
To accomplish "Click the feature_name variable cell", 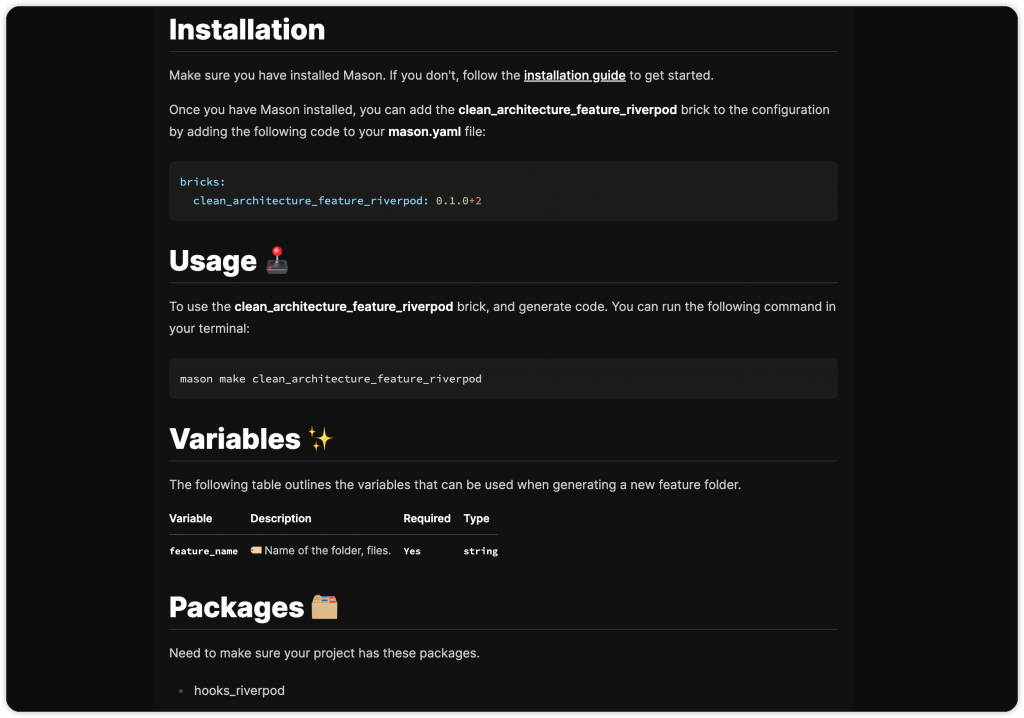I will (x=204, y=551).
